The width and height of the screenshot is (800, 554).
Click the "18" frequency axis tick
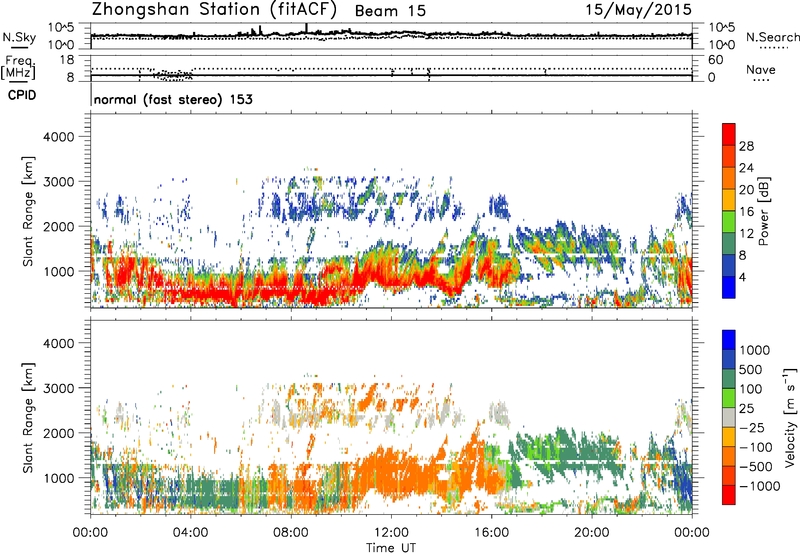point(67,60)
